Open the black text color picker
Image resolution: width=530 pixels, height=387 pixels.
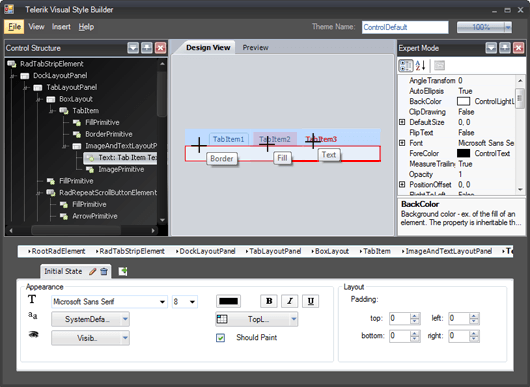(228, 301)
